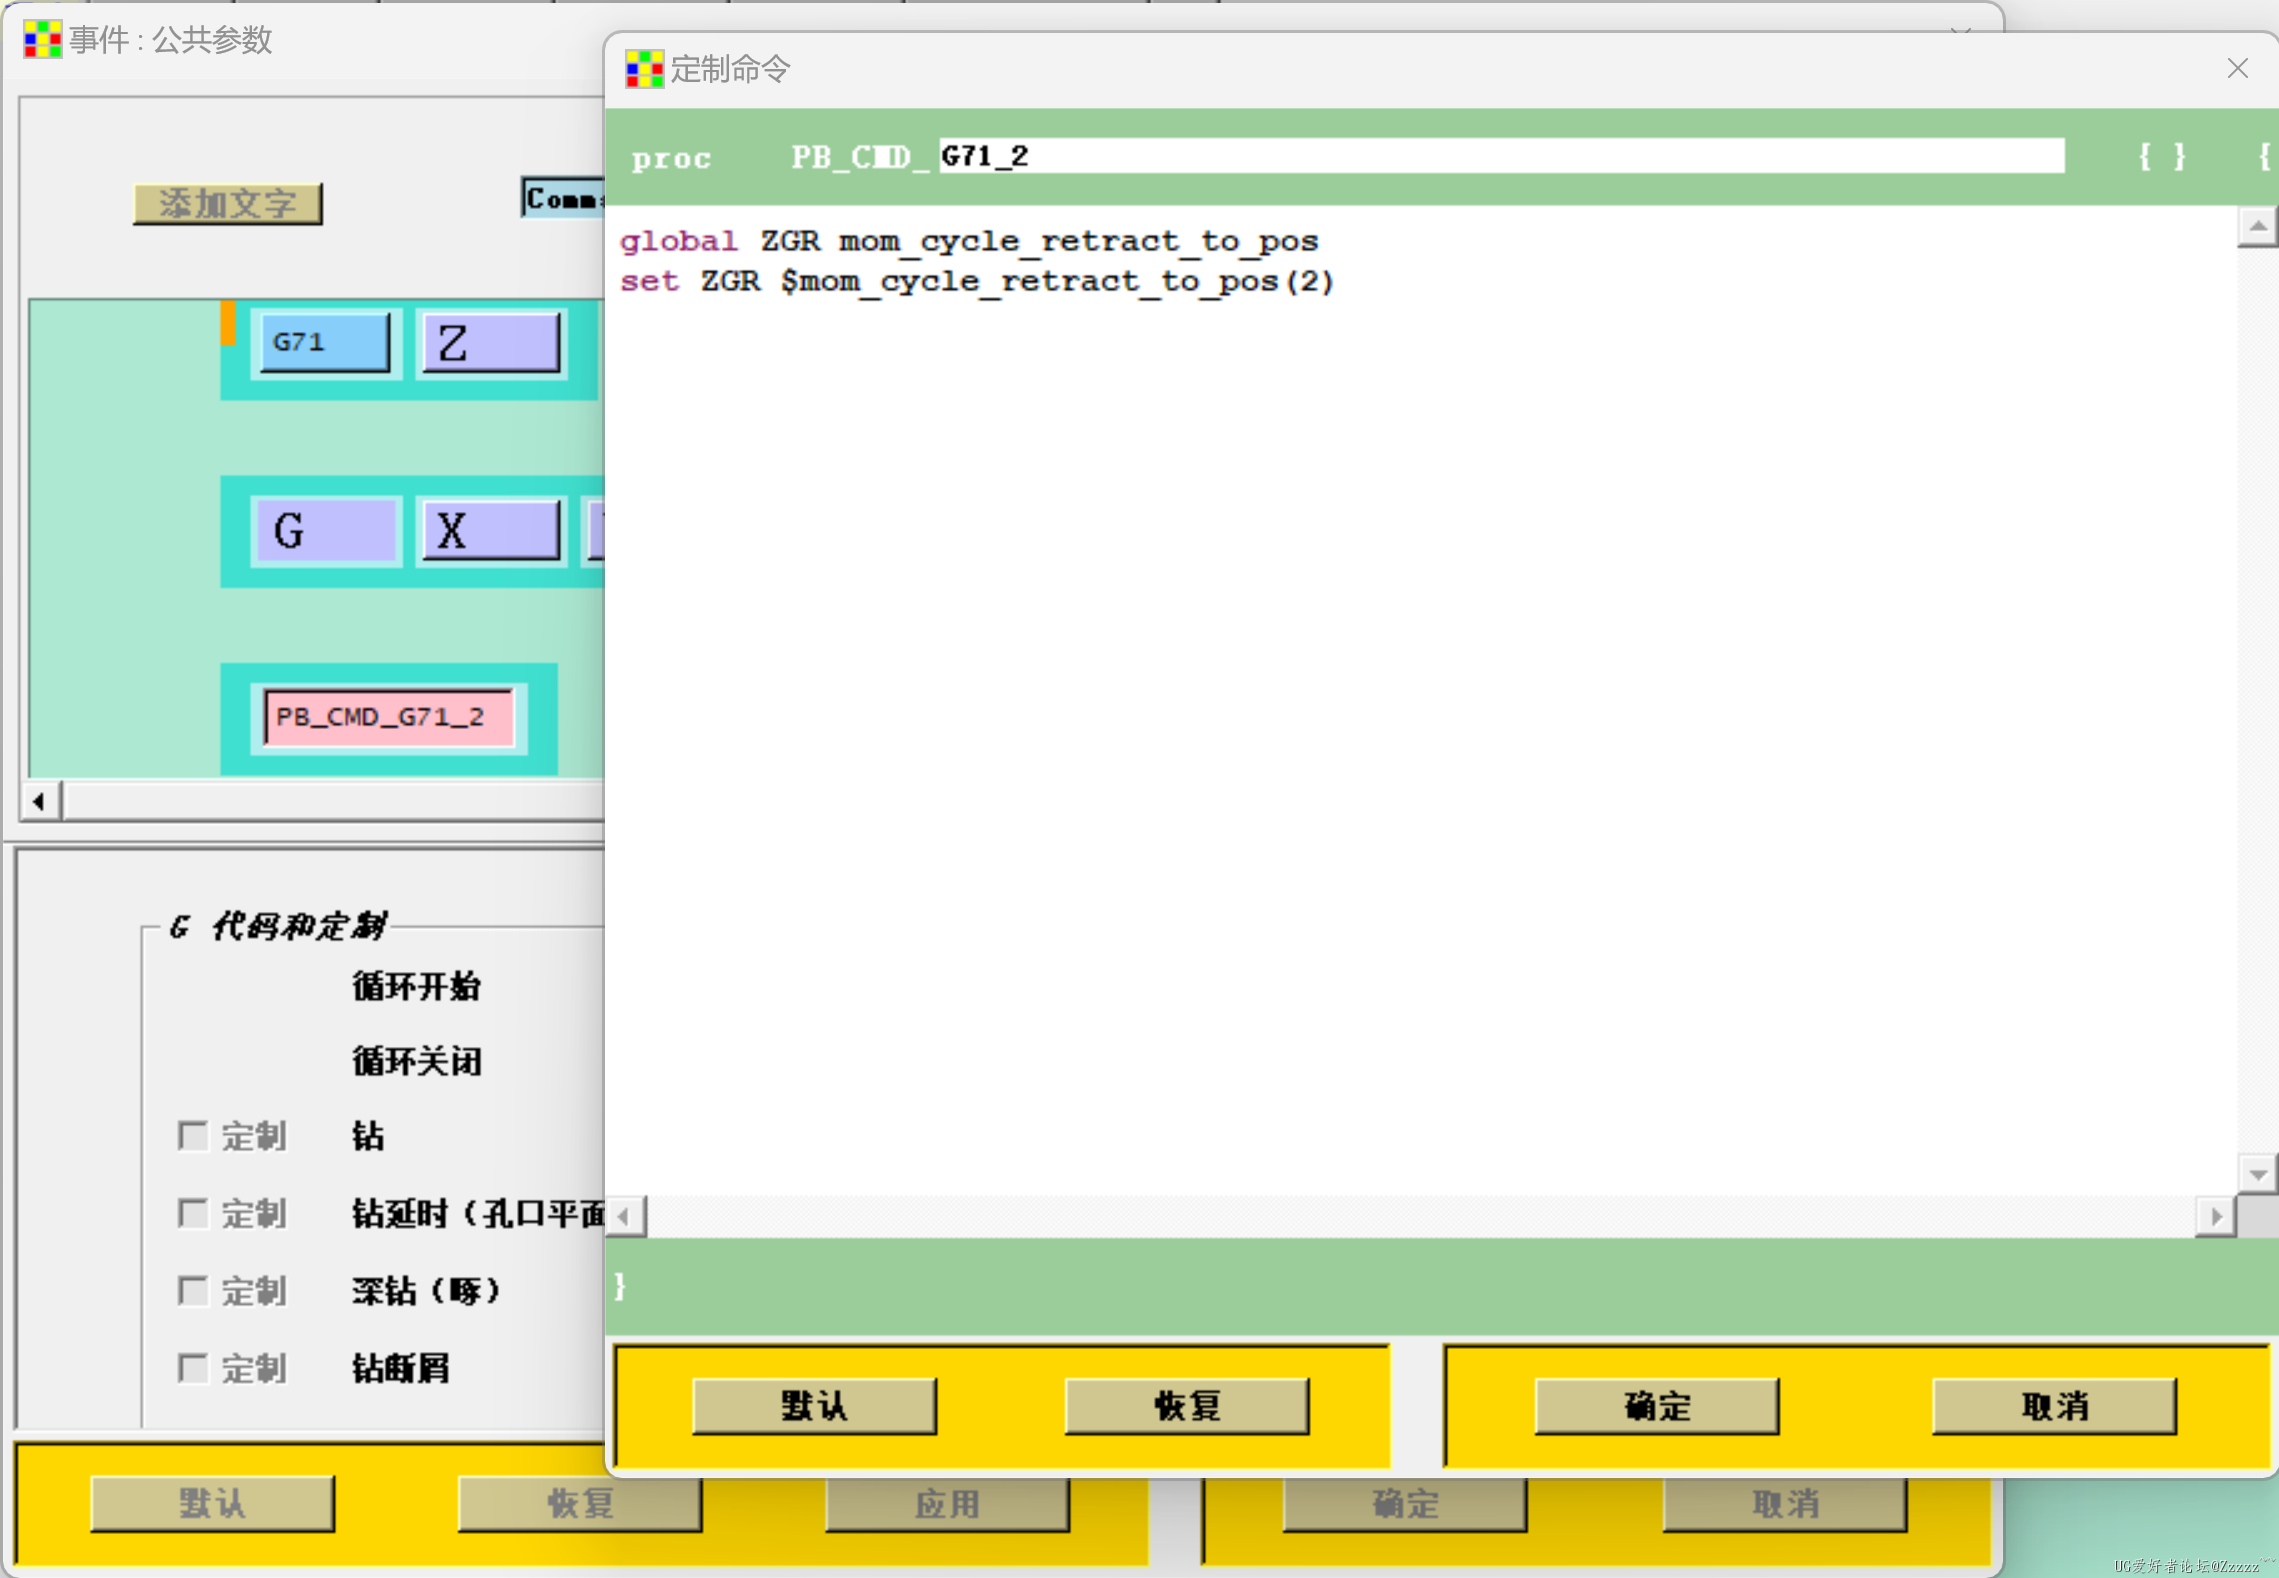Cancel the 定制命令 dialog with 取消

click(2054, 1406)
